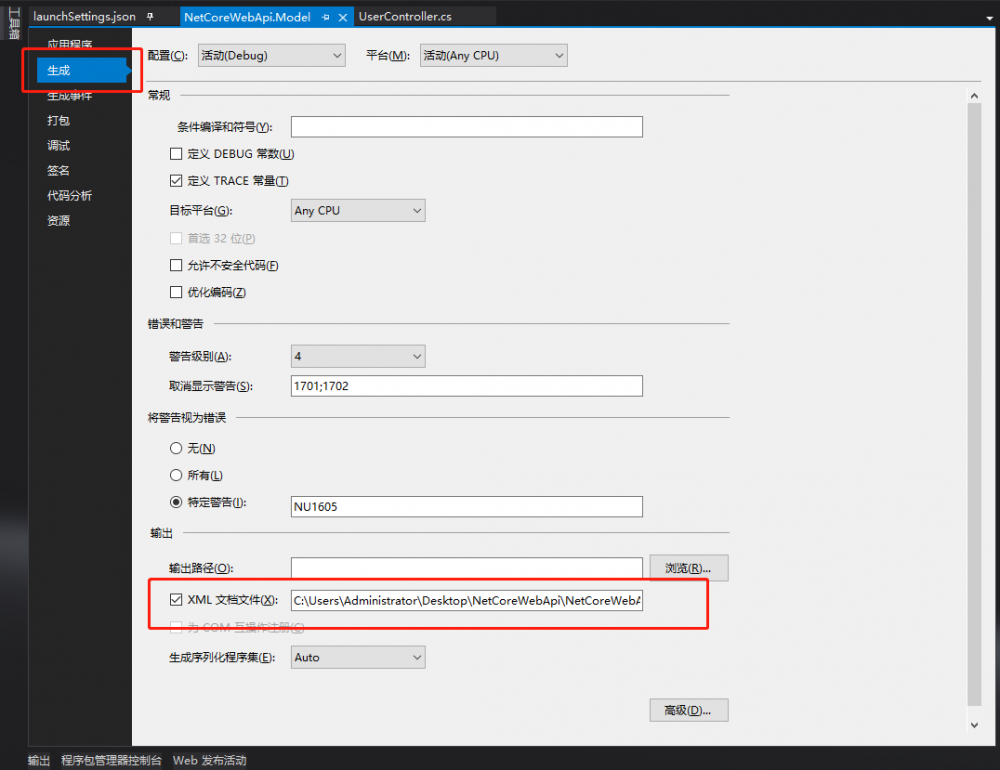This screenshot has width=1000, height=770.
Task: Enable the 定义 DEBUG 常数 checkbox
Action: coord(175,153)
